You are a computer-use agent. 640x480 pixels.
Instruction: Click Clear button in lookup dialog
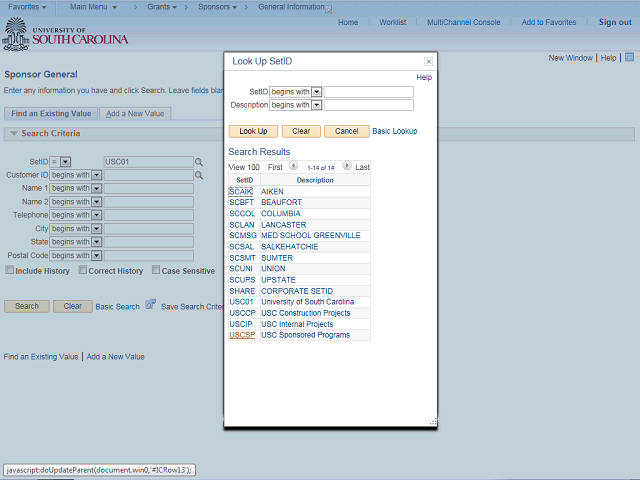coord(301,131)
